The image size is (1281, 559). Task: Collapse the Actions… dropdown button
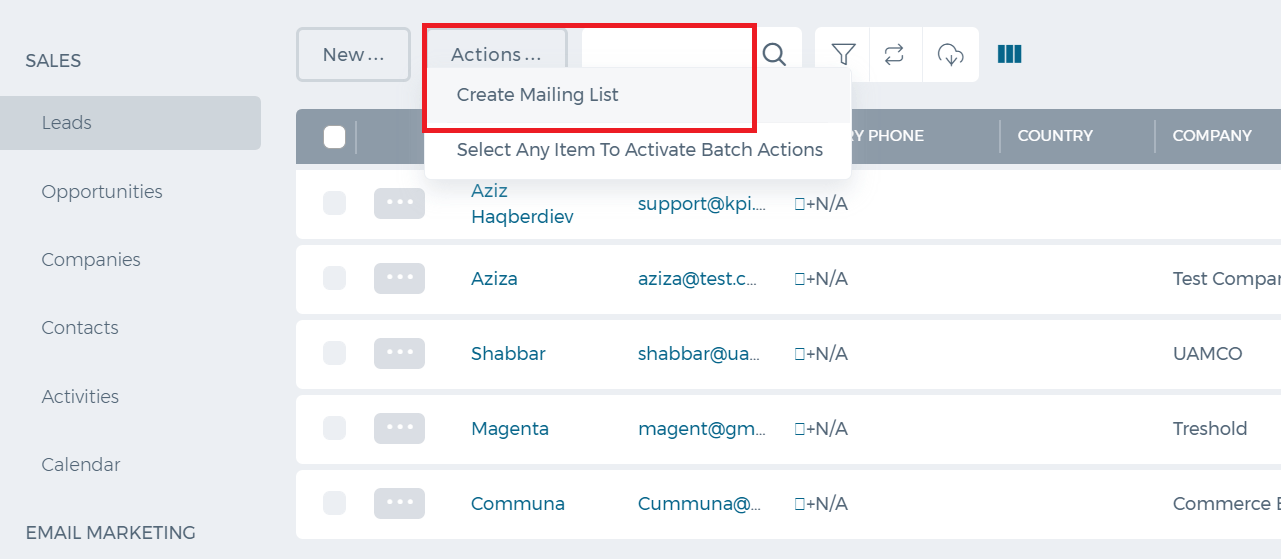497,54
